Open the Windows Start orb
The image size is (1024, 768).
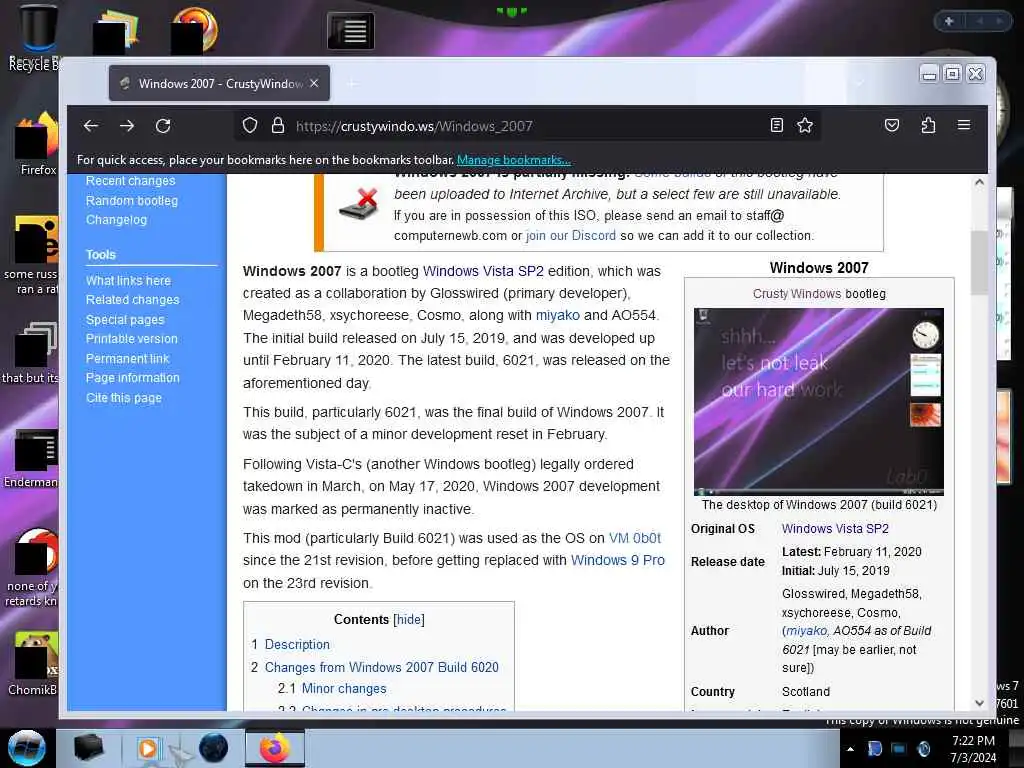(26, 748)
